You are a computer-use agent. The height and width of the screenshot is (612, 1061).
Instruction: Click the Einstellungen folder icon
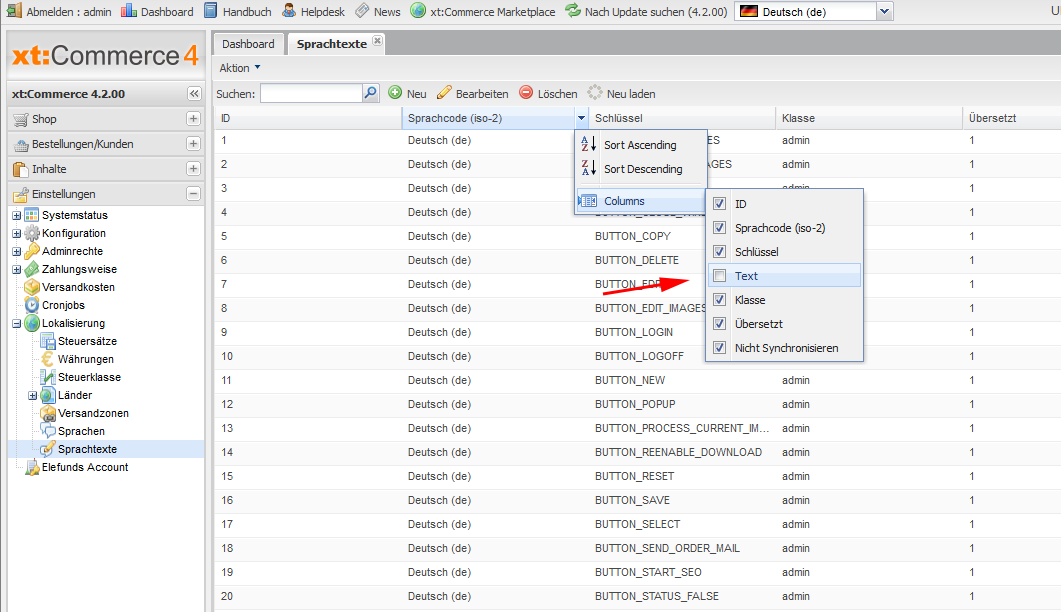[21, 194]
